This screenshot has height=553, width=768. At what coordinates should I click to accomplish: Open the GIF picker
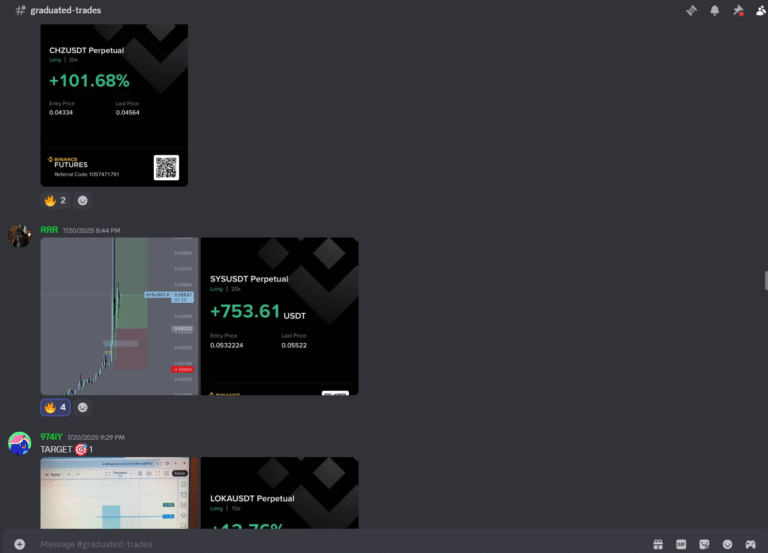coord(681,544)
